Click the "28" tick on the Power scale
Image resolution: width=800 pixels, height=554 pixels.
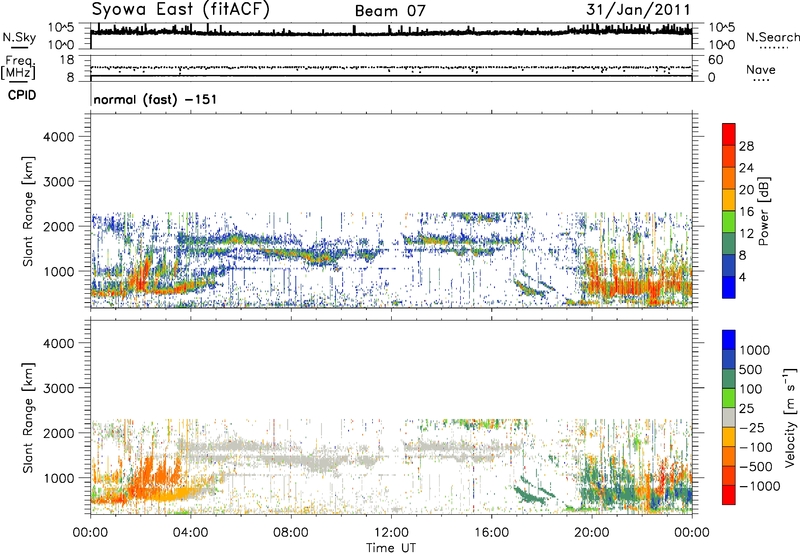[746, 146]
